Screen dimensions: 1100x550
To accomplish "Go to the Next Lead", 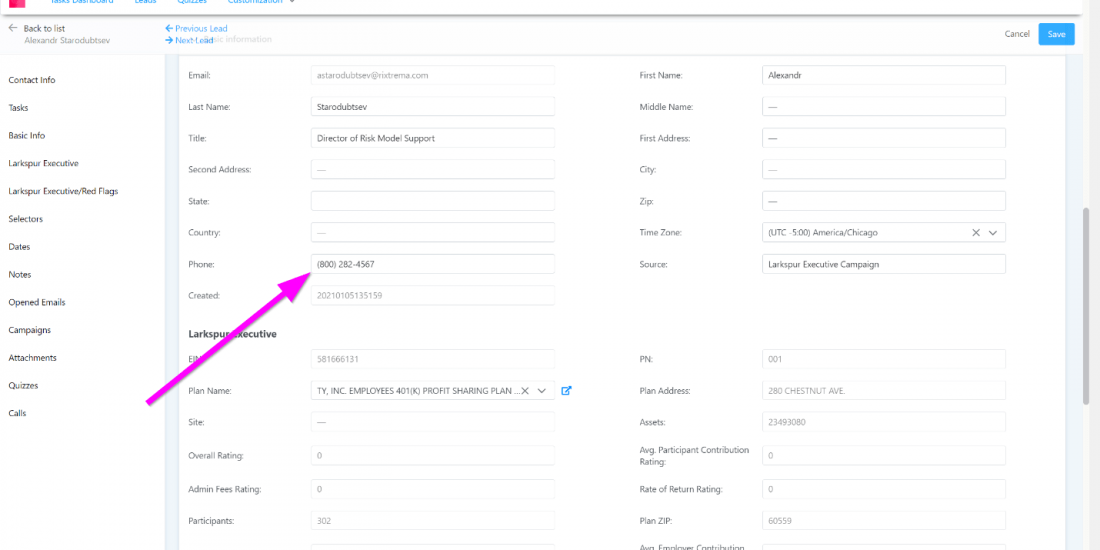I will (189, 40).
